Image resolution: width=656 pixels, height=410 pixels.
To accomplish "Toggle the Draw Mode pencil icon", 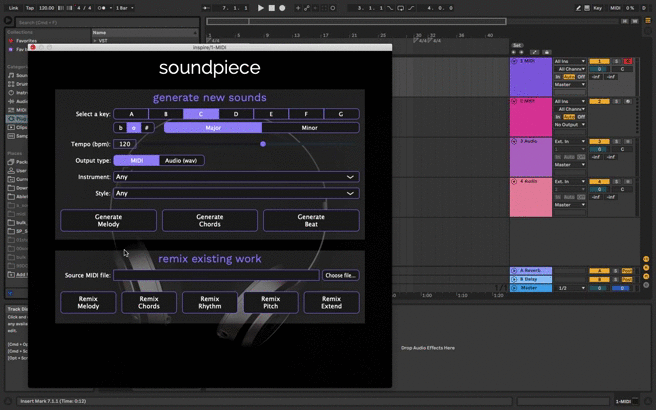I will coord(578,8).
